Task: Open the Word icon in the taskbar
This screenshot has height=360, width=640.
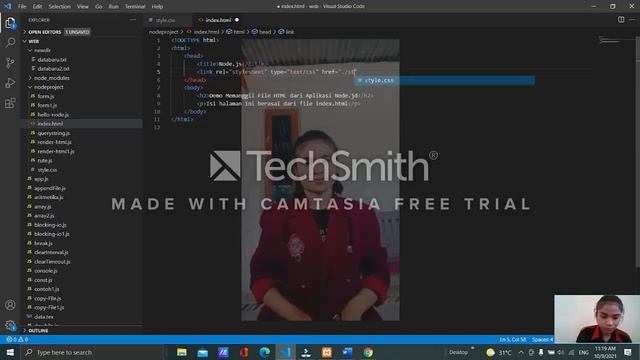Action: tap(347, 352)
